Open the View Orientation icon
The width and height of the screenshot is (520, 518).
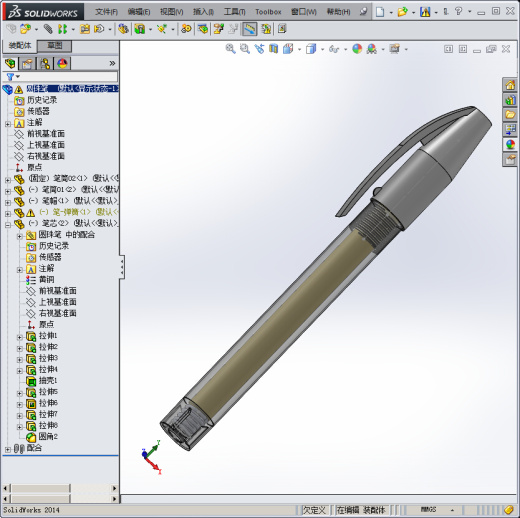pos(288,49)
